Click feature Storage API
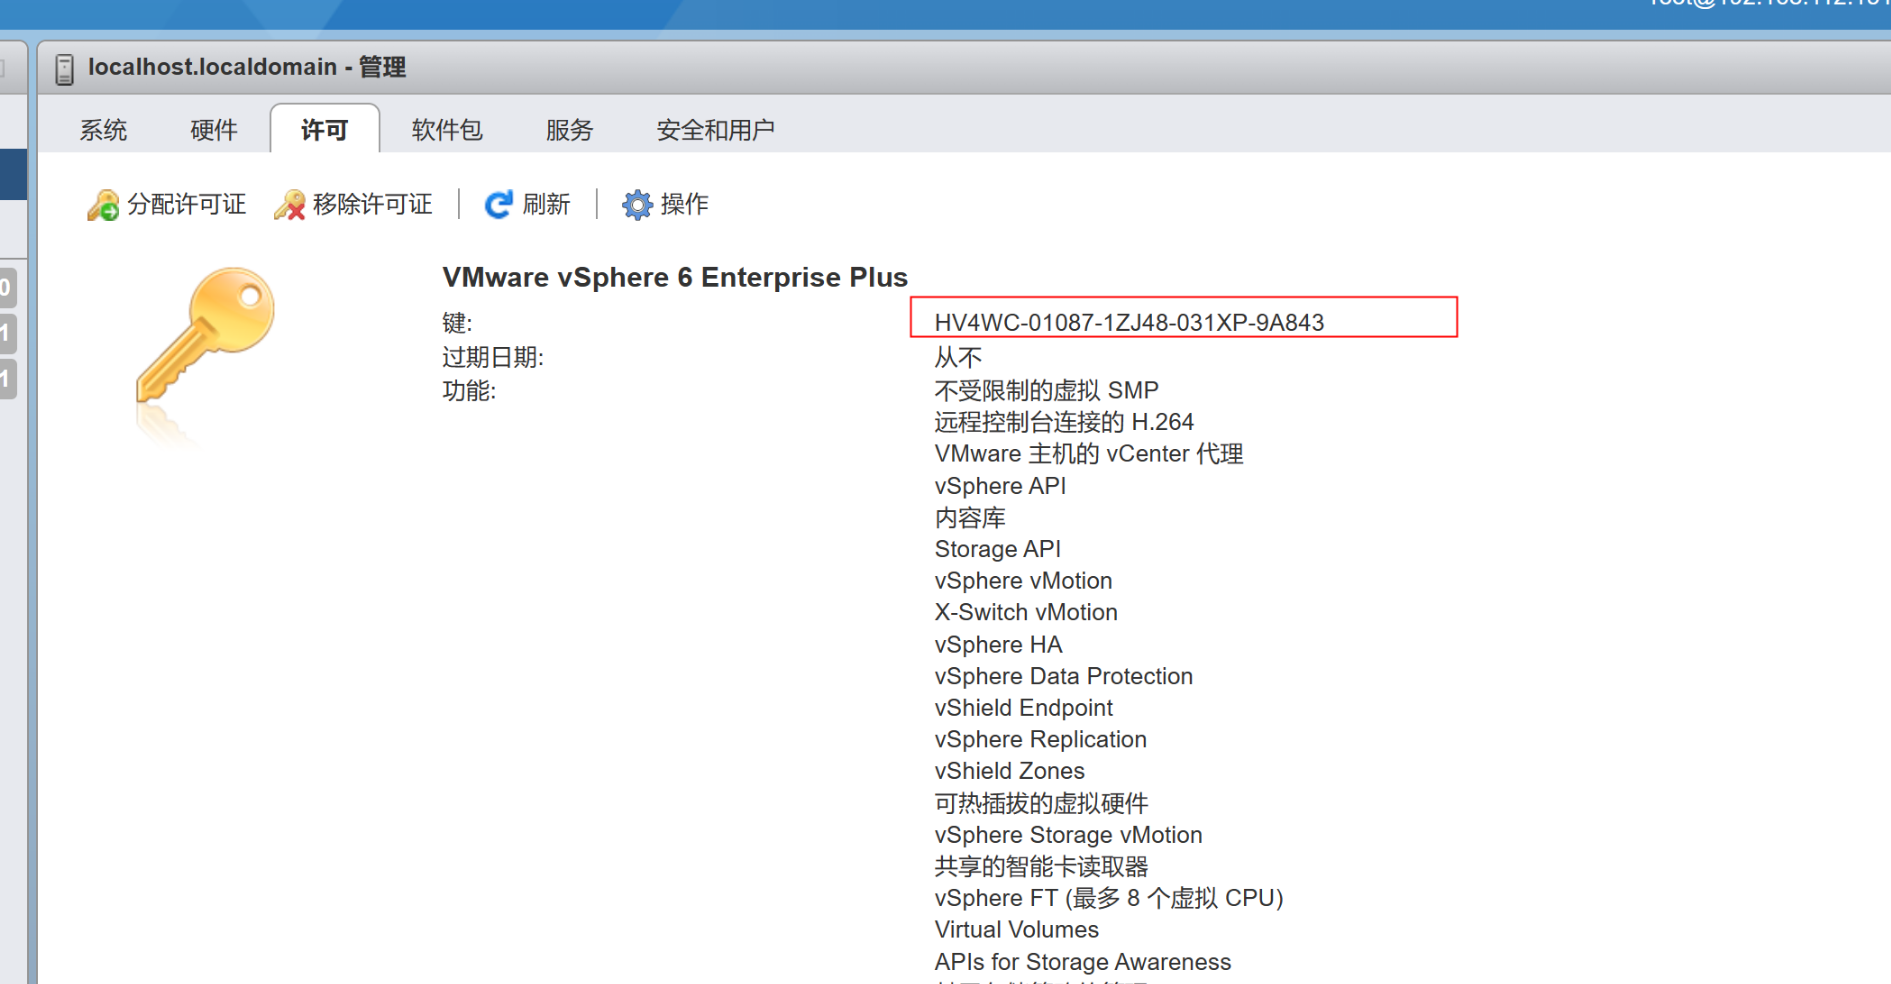1891x984 pixels. [x=998, y=549]
